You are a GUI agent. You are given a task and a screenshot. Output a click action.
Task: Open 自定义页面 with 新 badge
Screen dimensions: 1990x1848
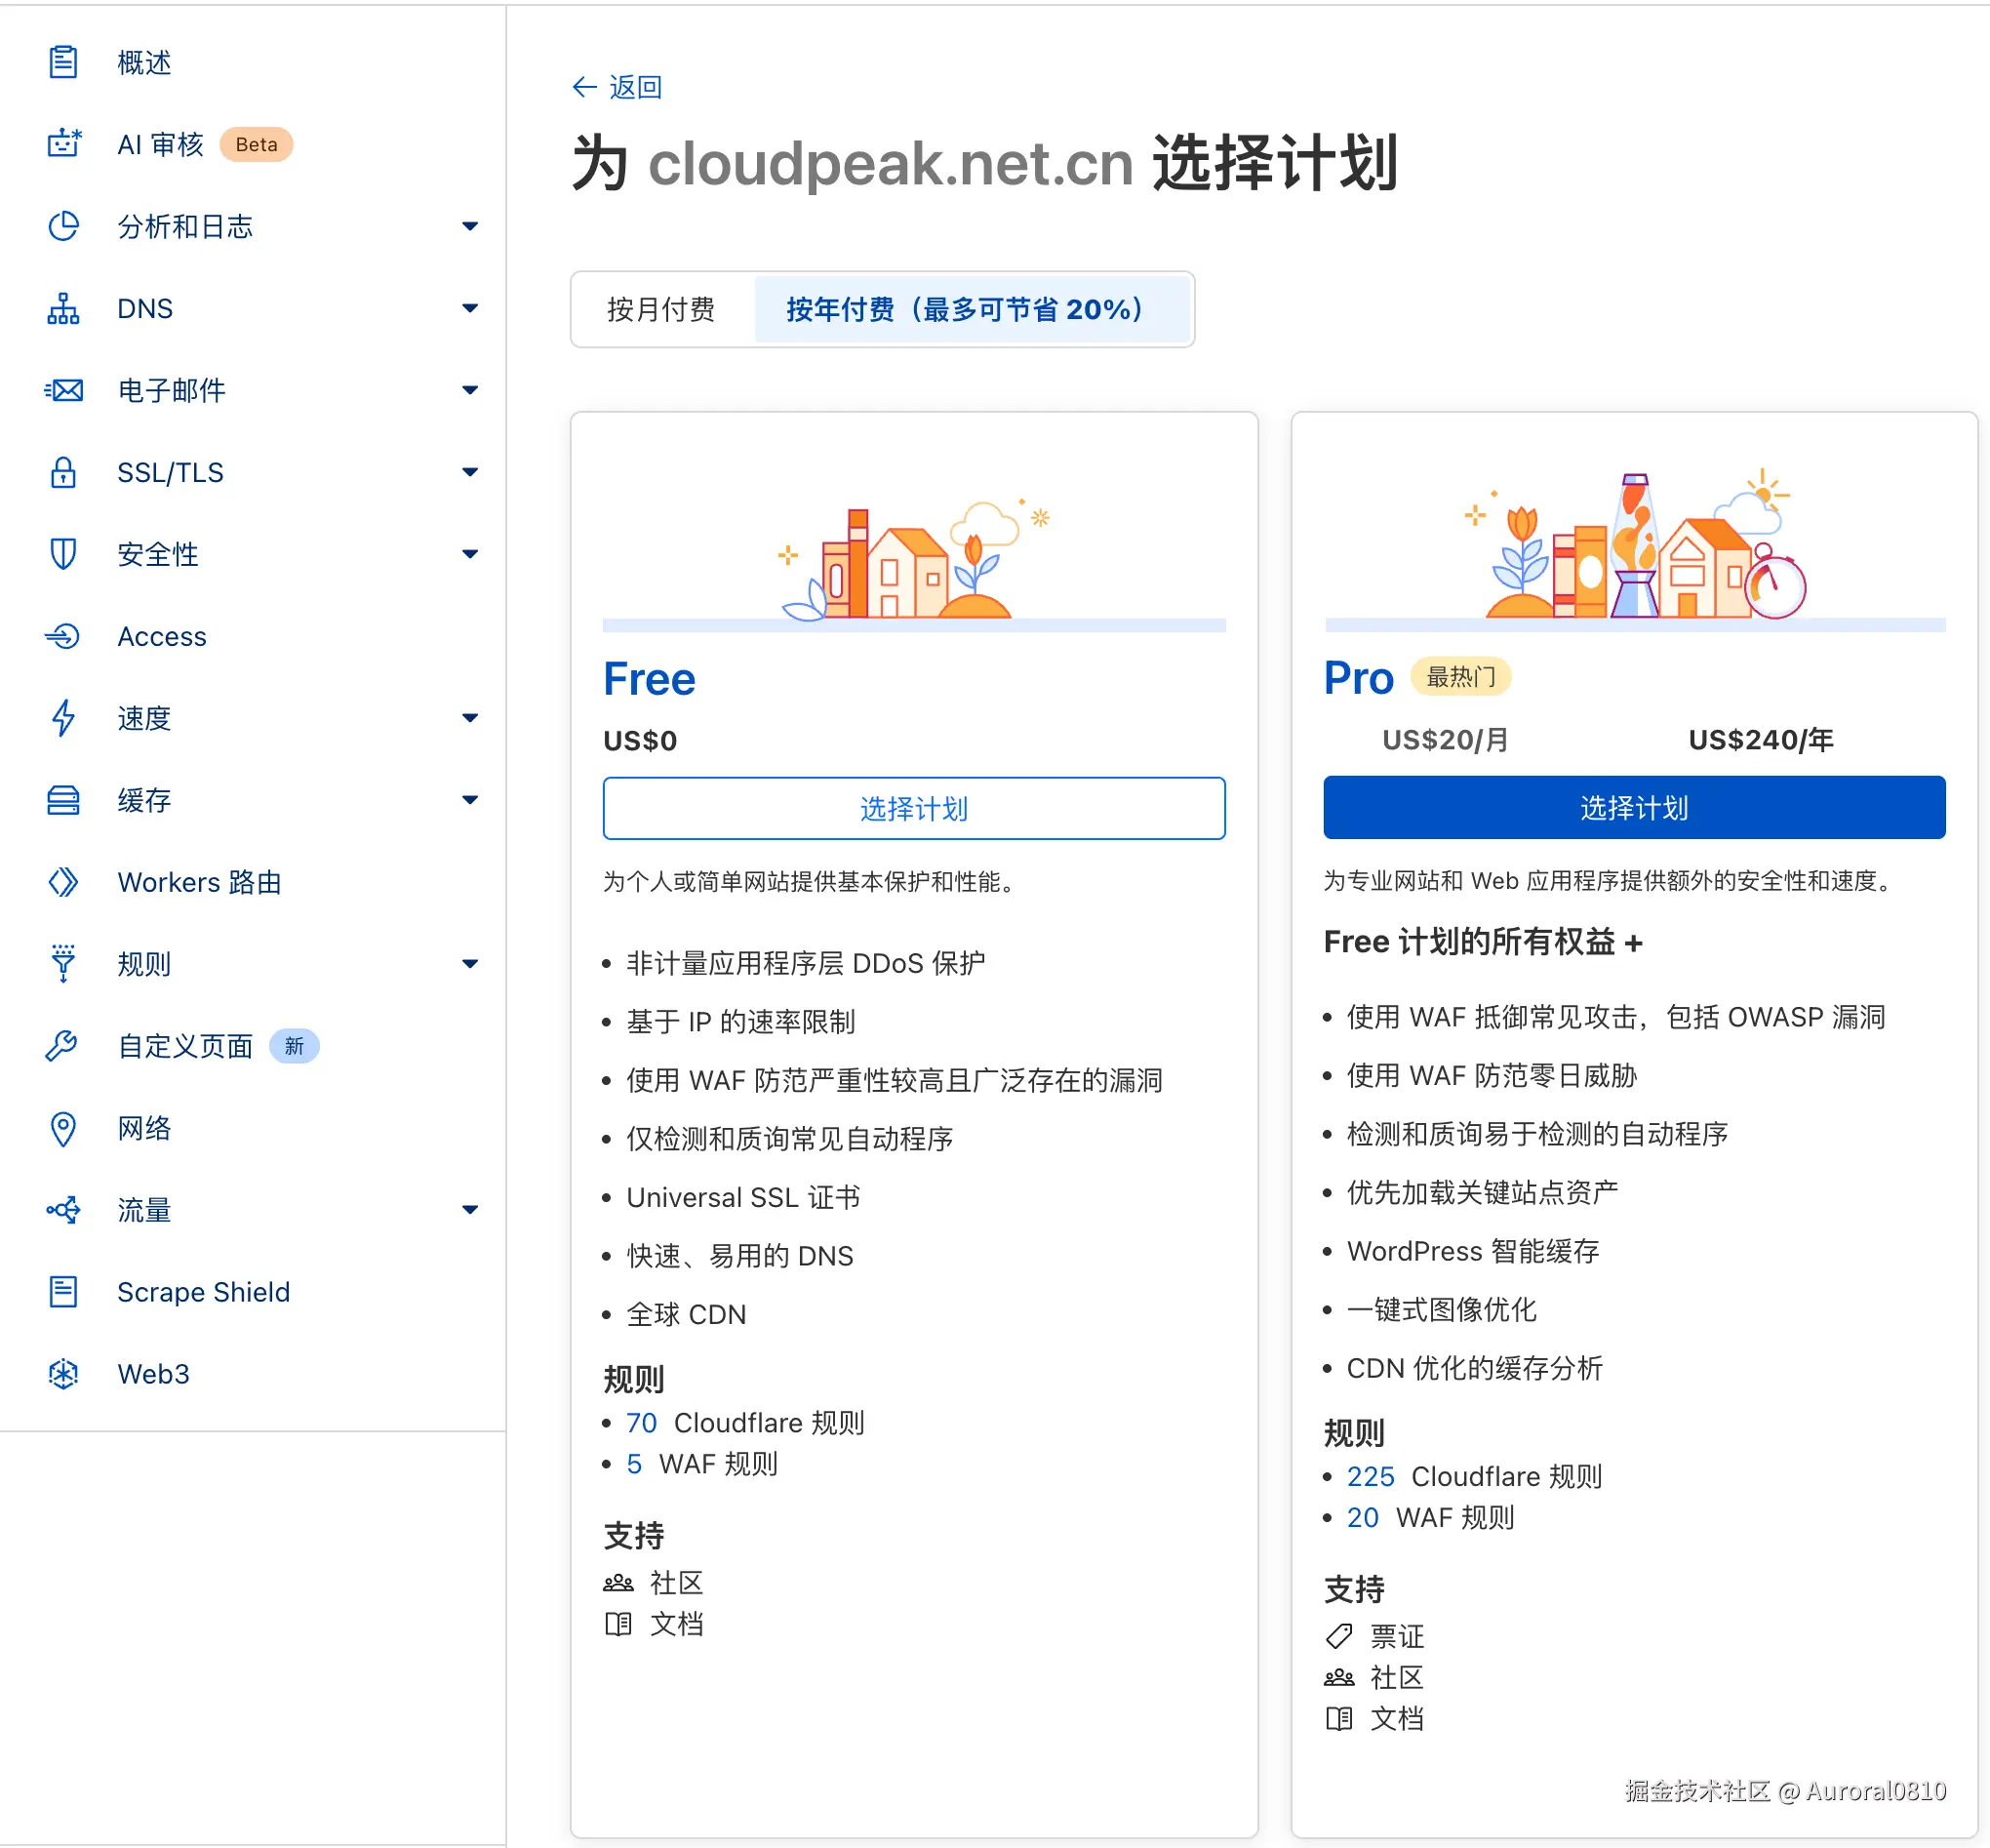point(185,1046)
